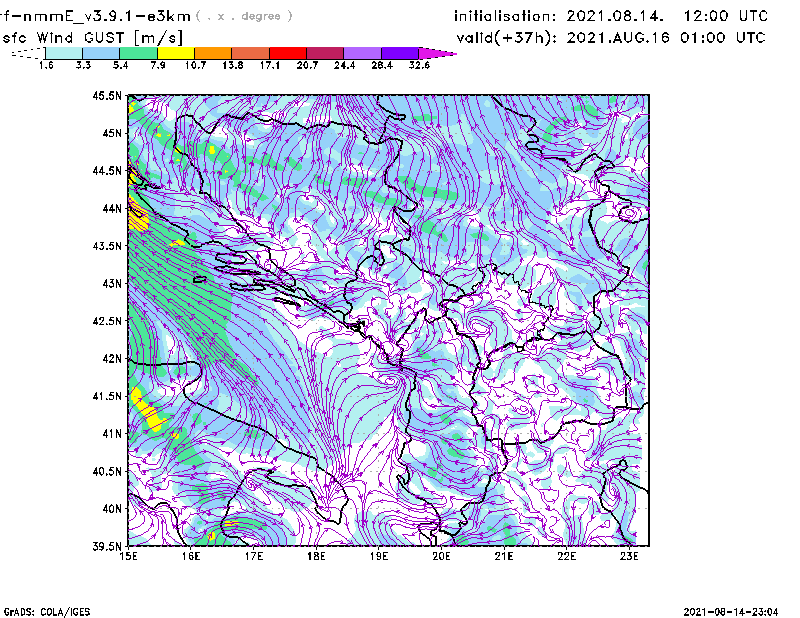Click the legend value '32.6'

coord(419,65)
